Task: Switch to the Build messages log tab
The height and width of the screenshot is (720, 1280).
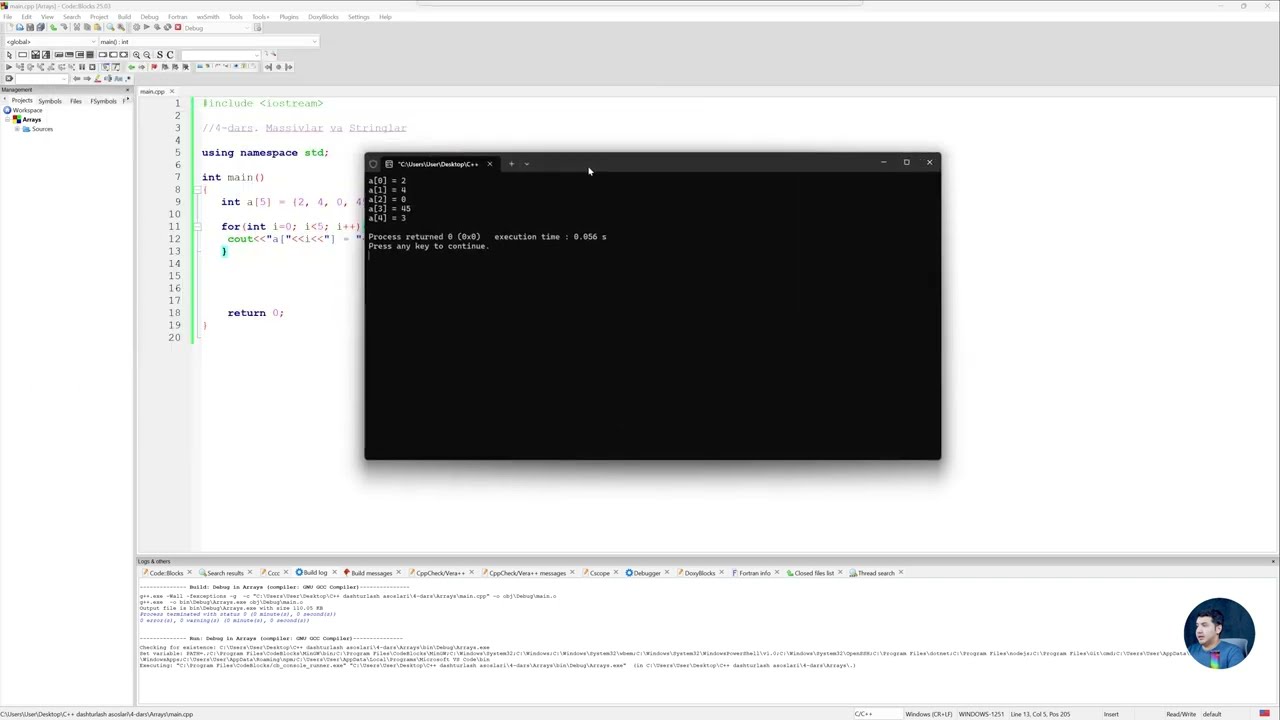Action: [x=371, y=573]
